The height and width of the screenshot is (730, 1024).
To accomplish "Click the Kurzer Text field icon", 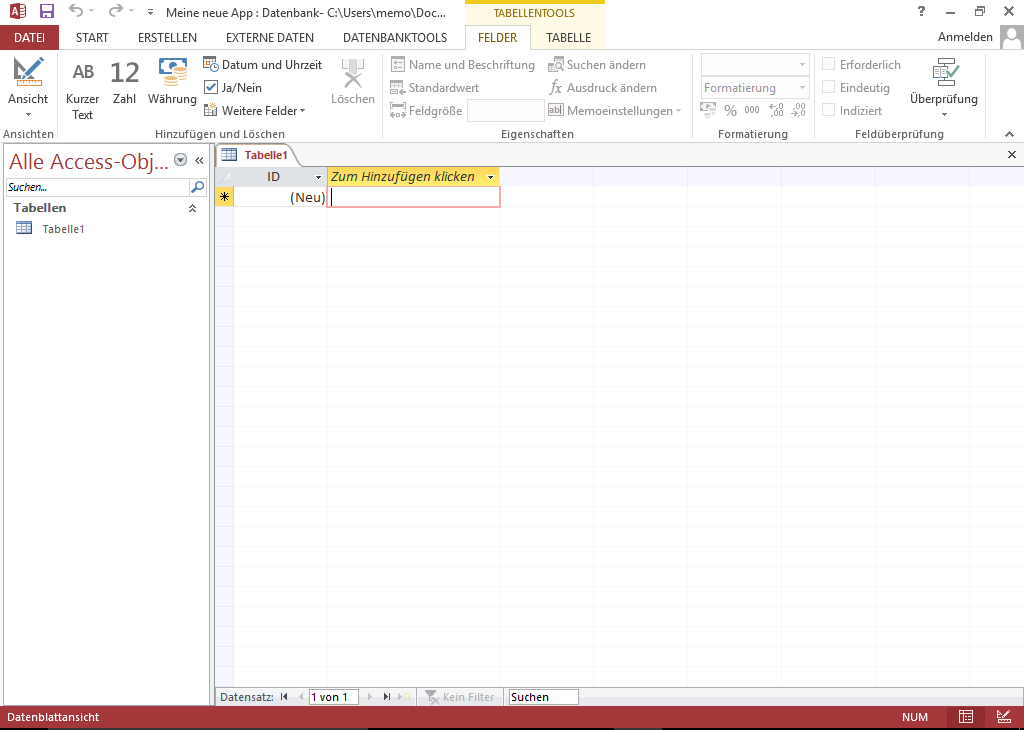I will (x=83, y=72).
